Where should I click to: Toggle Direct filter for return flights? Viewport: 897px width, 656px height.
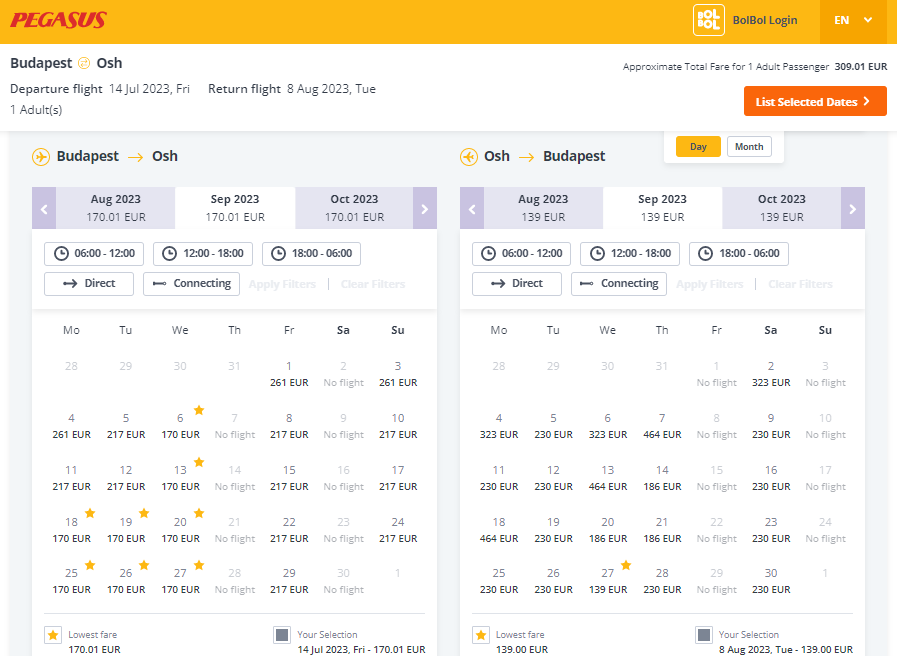point(517,284)
